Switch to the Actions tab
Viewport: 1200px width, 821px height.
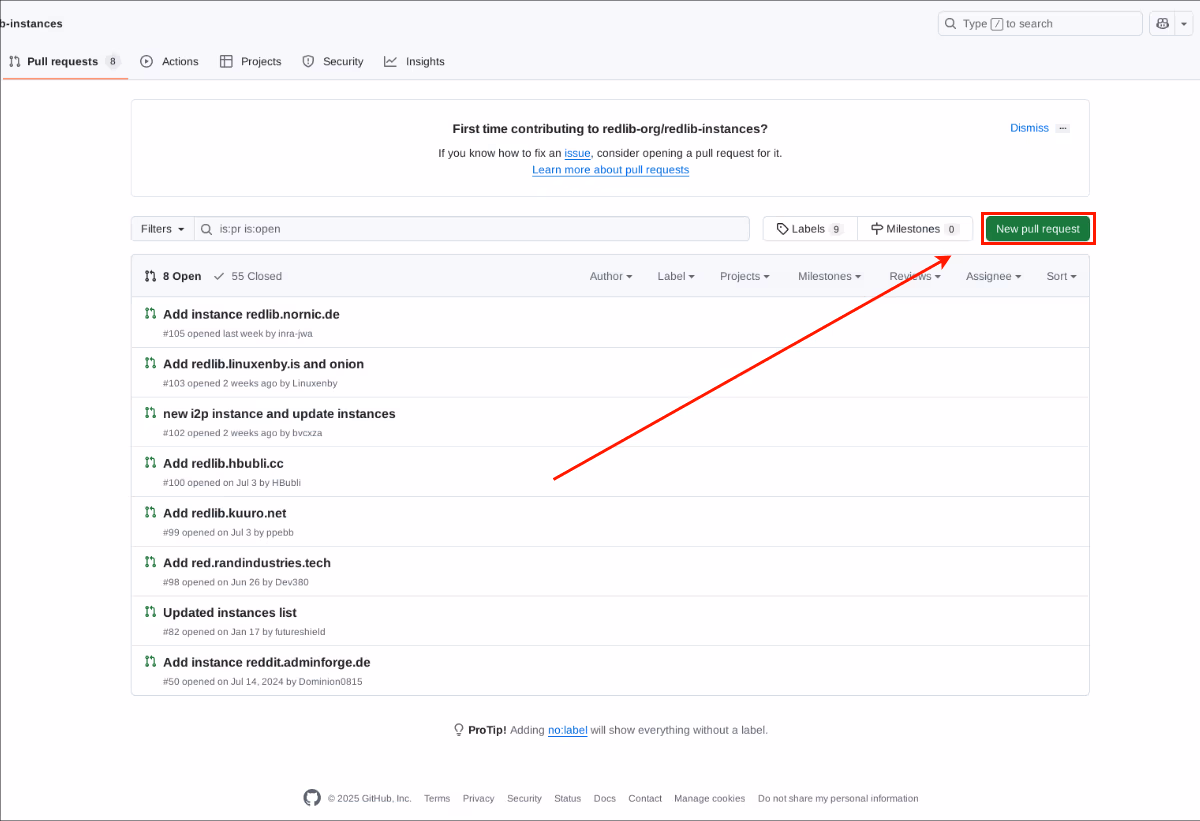tap(170, 61)
